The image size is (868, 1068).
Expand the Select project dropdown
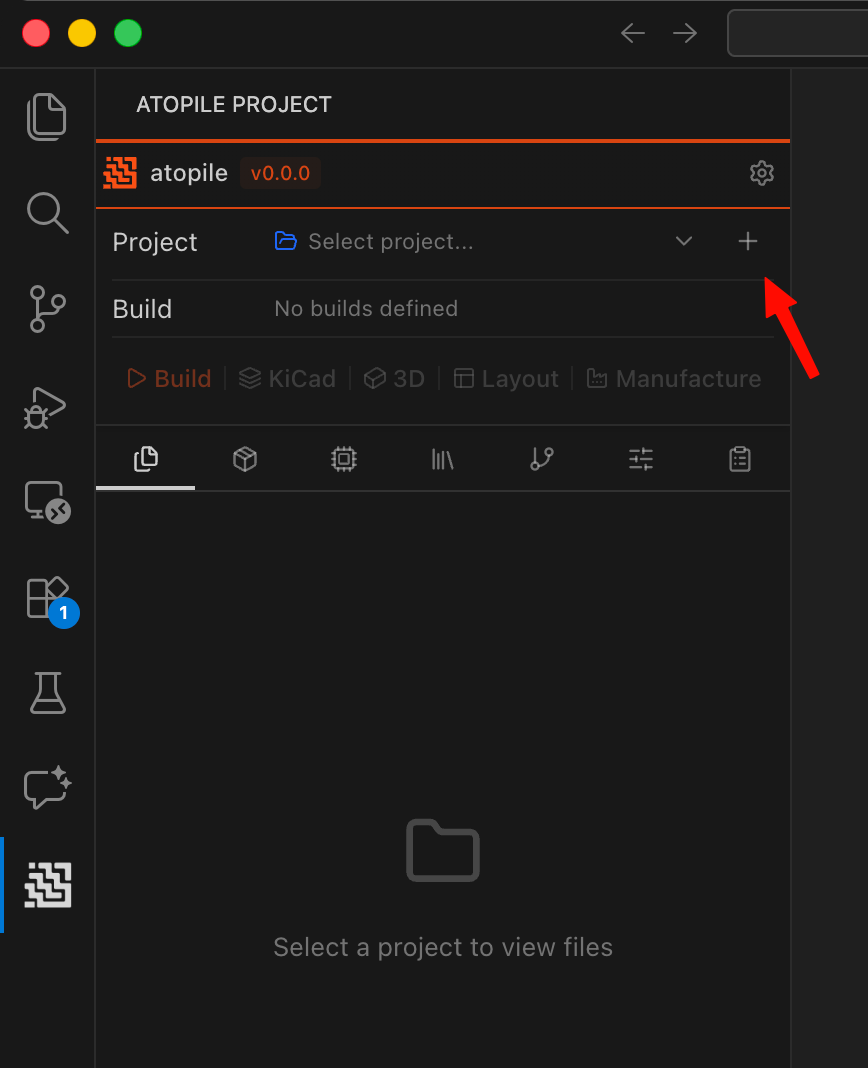point(683,241)
